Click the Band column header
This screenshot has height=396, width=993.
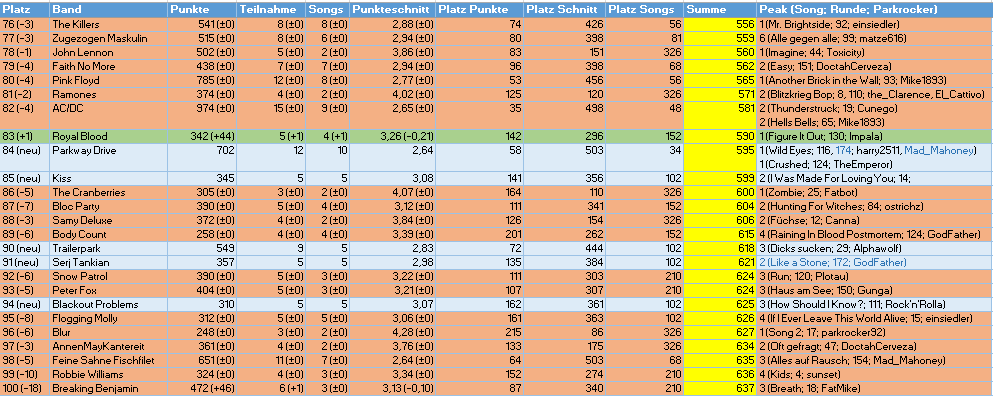pos(108,10)
